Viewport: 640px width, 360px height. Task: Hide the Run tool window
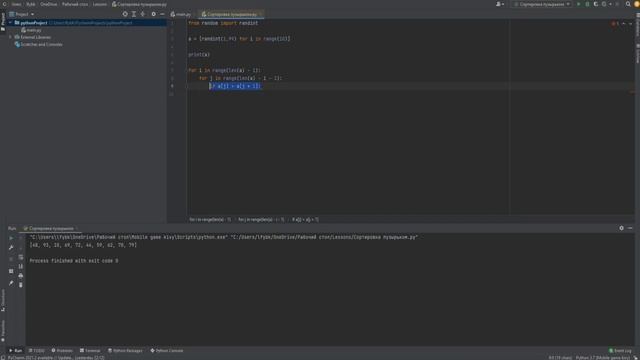point(630,228)
